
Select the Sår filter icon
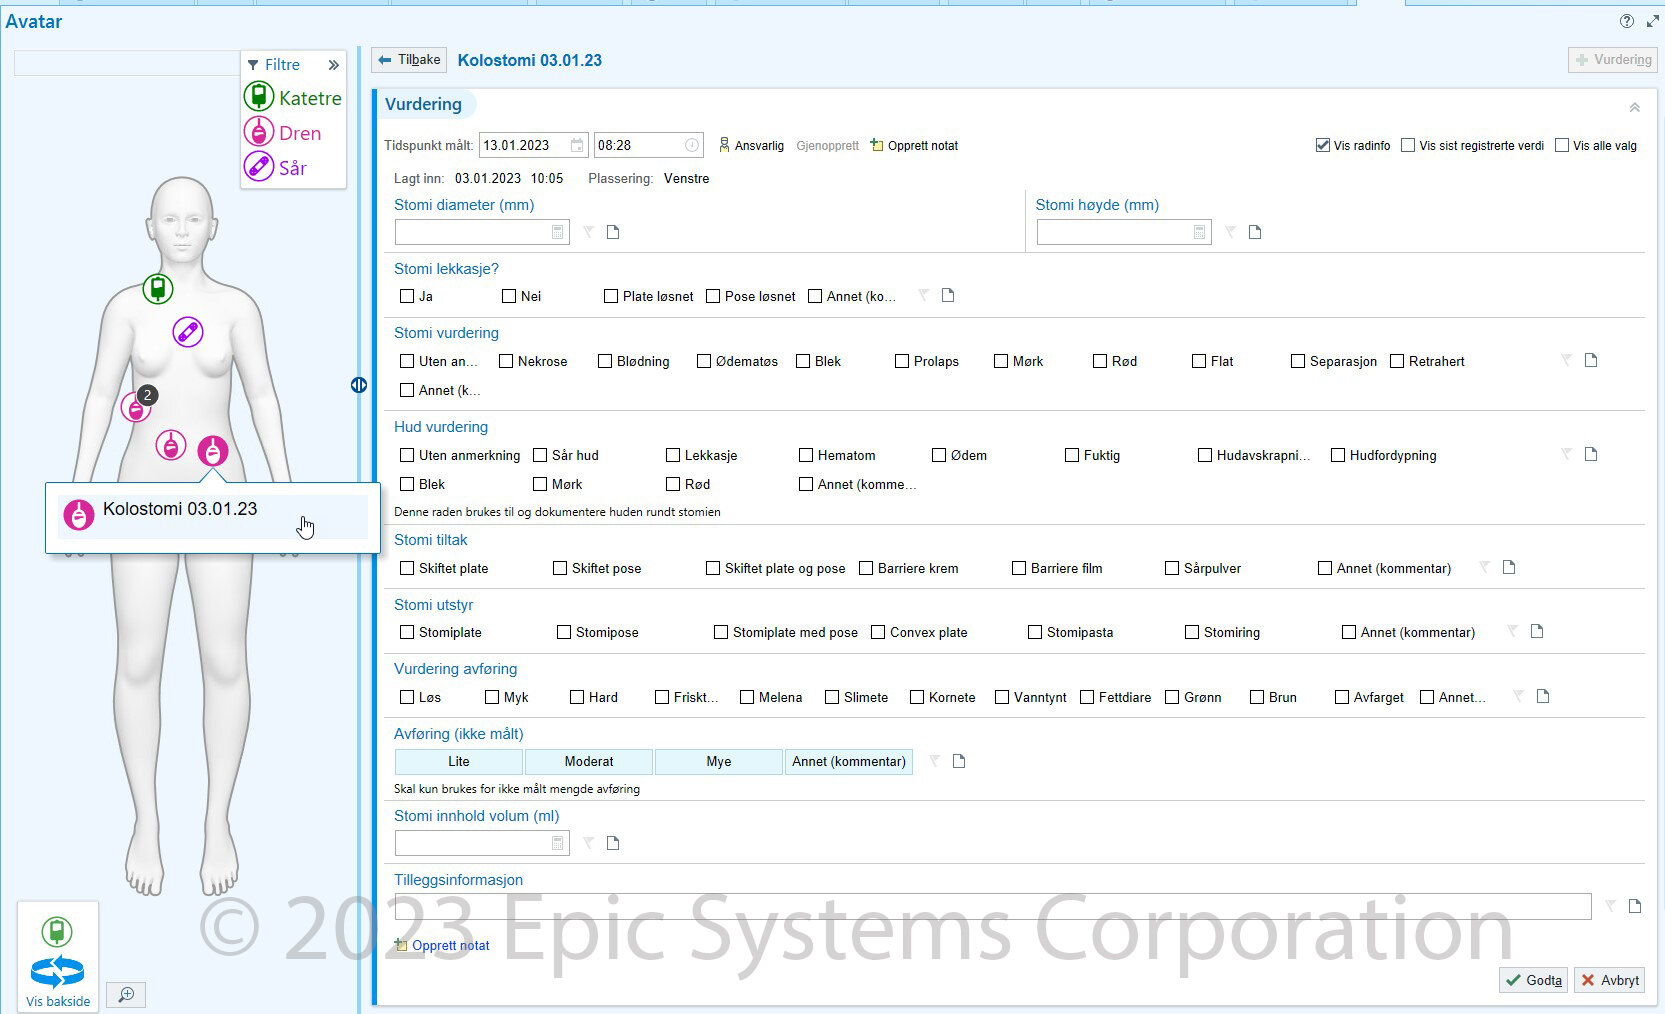(259, 167)
